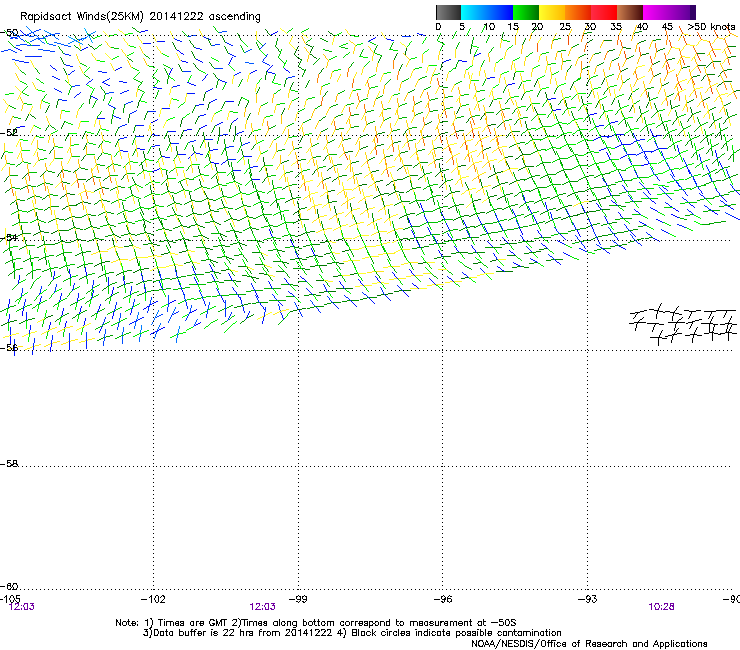Click the longitude label '-96'
The image size is (740, 650).
tap(443, 599)
